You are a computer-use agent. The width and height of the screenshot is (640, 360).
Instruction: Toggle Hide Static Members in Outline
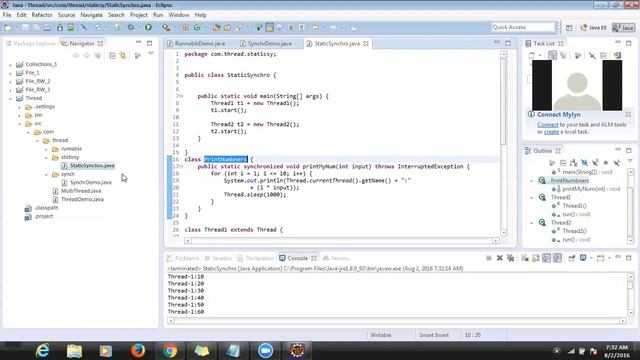[595, 163]
